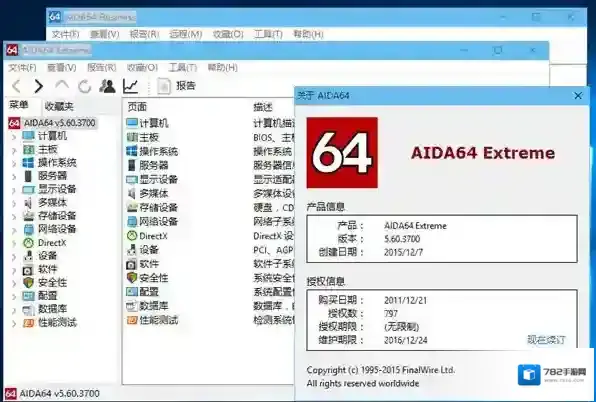Open the 文件(F) menu in AIDA64 Extreme
The width and height of the screenshot is (596, 402).
tap(22, 68)
